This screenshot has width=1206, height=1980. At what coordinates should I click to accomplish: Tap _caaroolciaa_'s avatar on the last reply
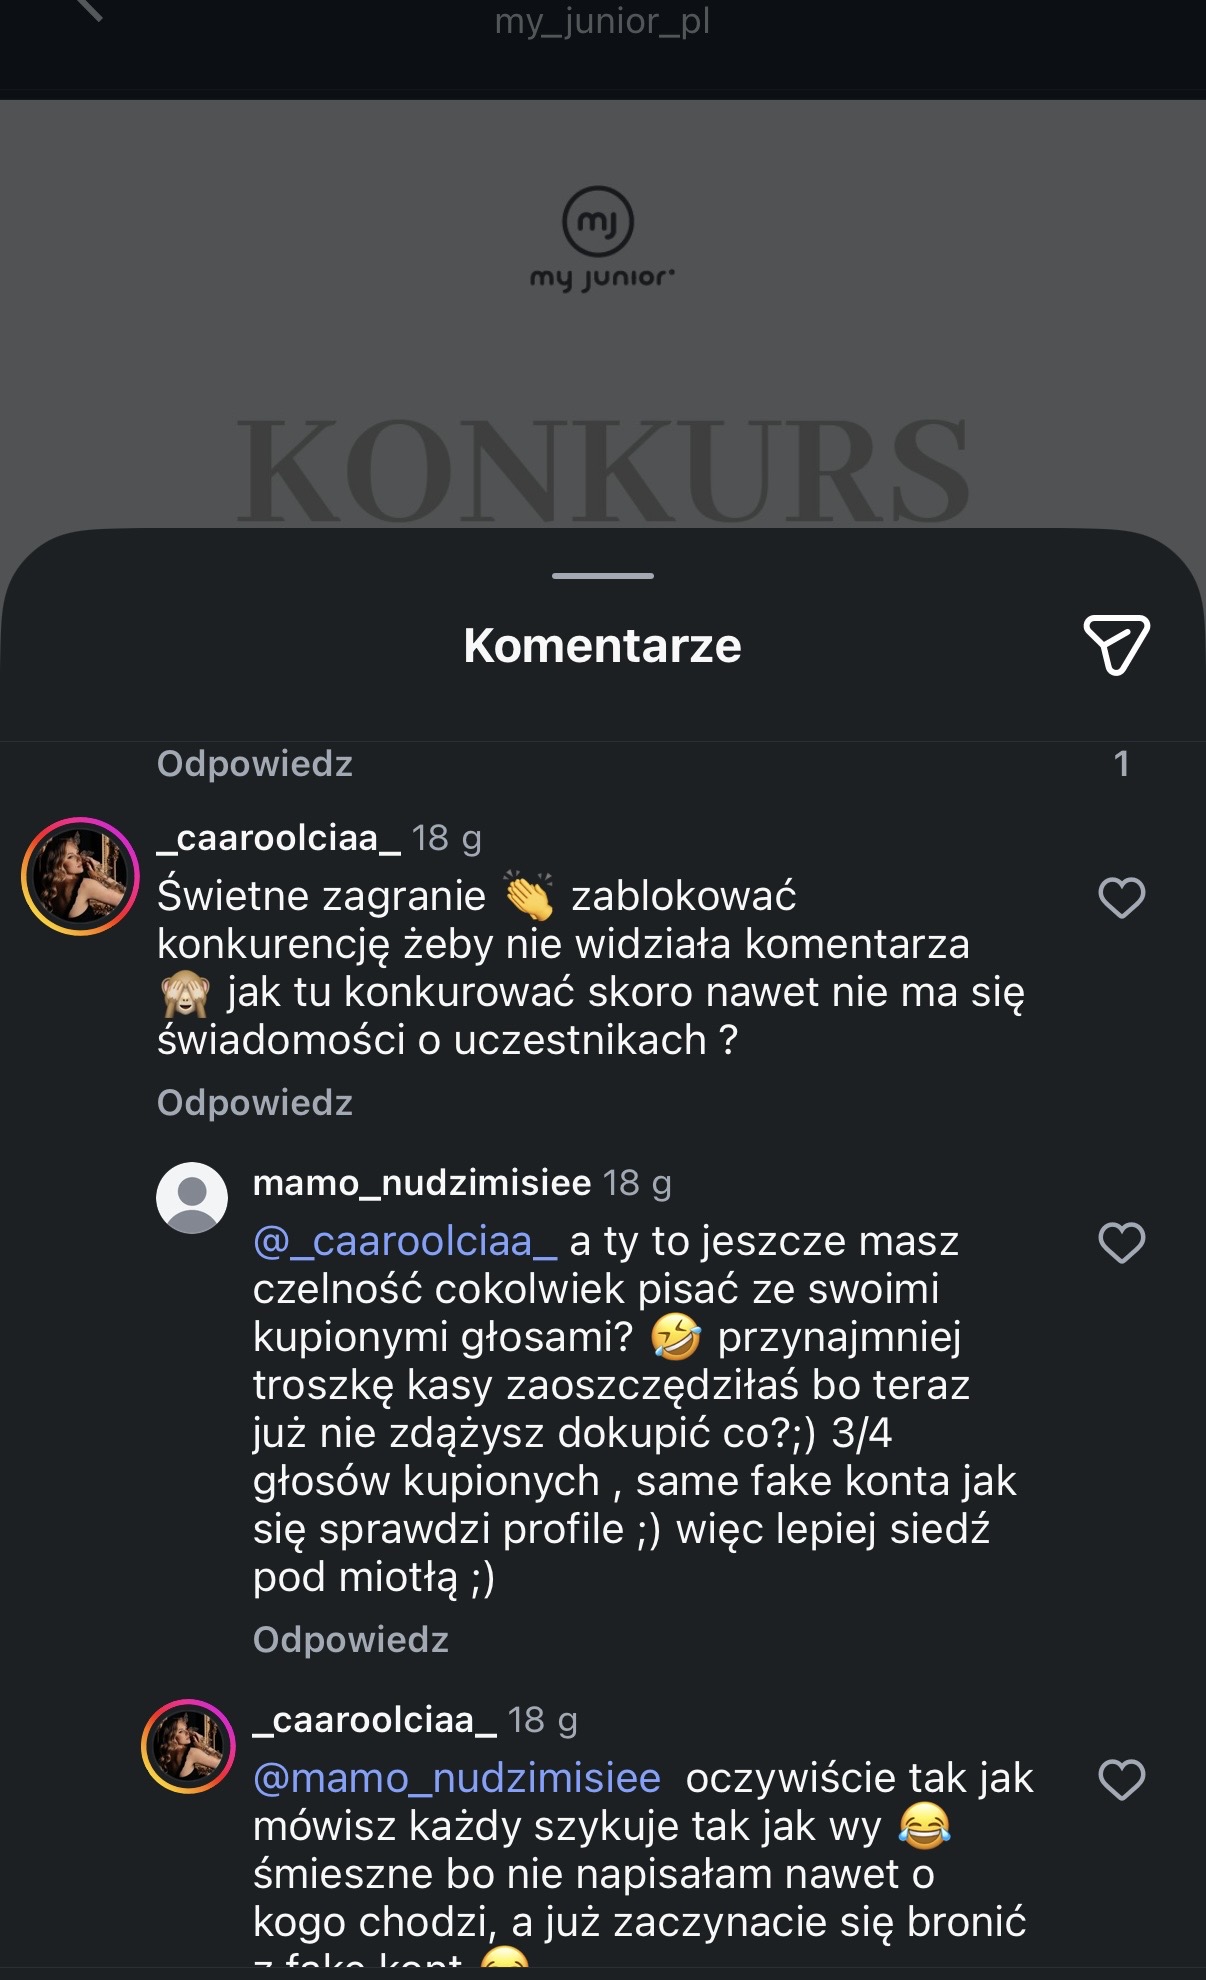188,1746
